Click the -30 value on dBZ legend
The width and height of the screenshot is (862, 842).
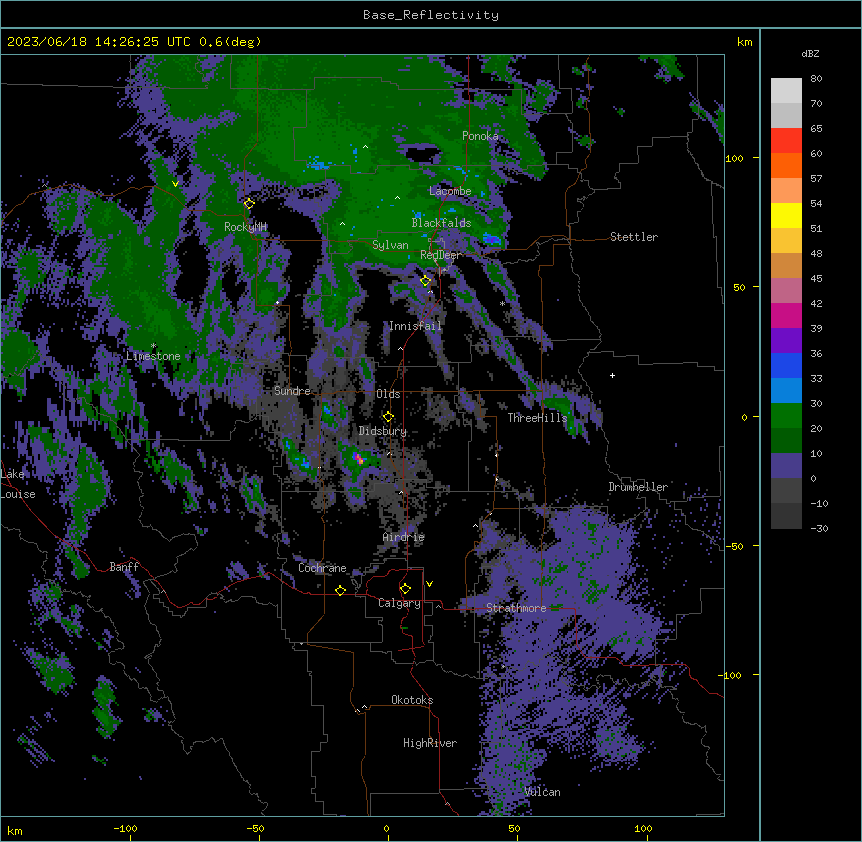pos(819,528)
